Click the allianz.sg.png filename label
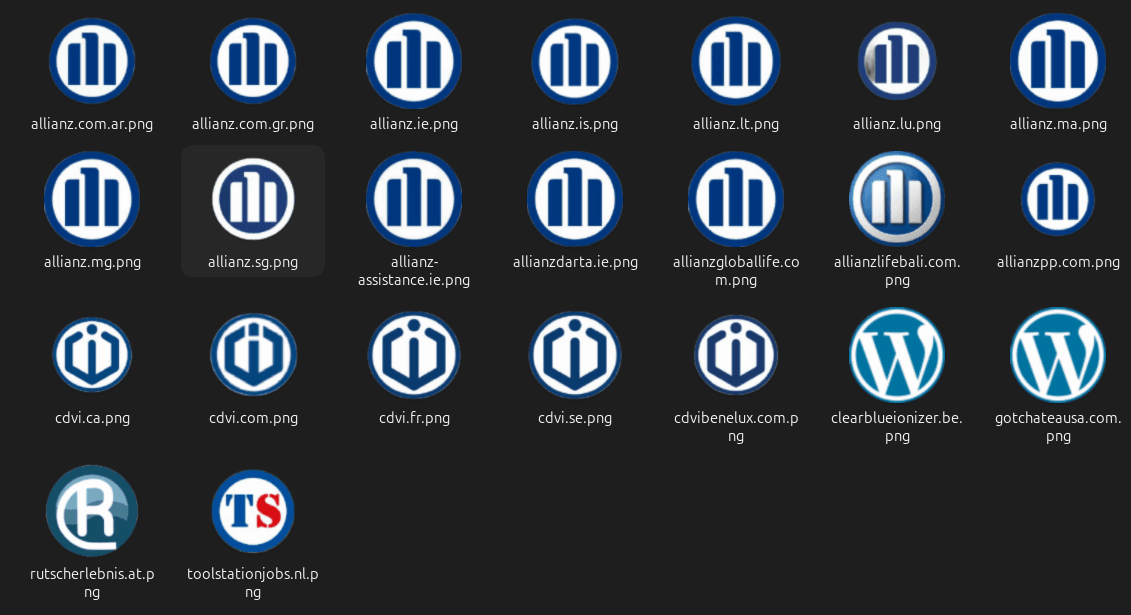The height and width of the screenshot is (615, 1131). click(x=253, y=262)
